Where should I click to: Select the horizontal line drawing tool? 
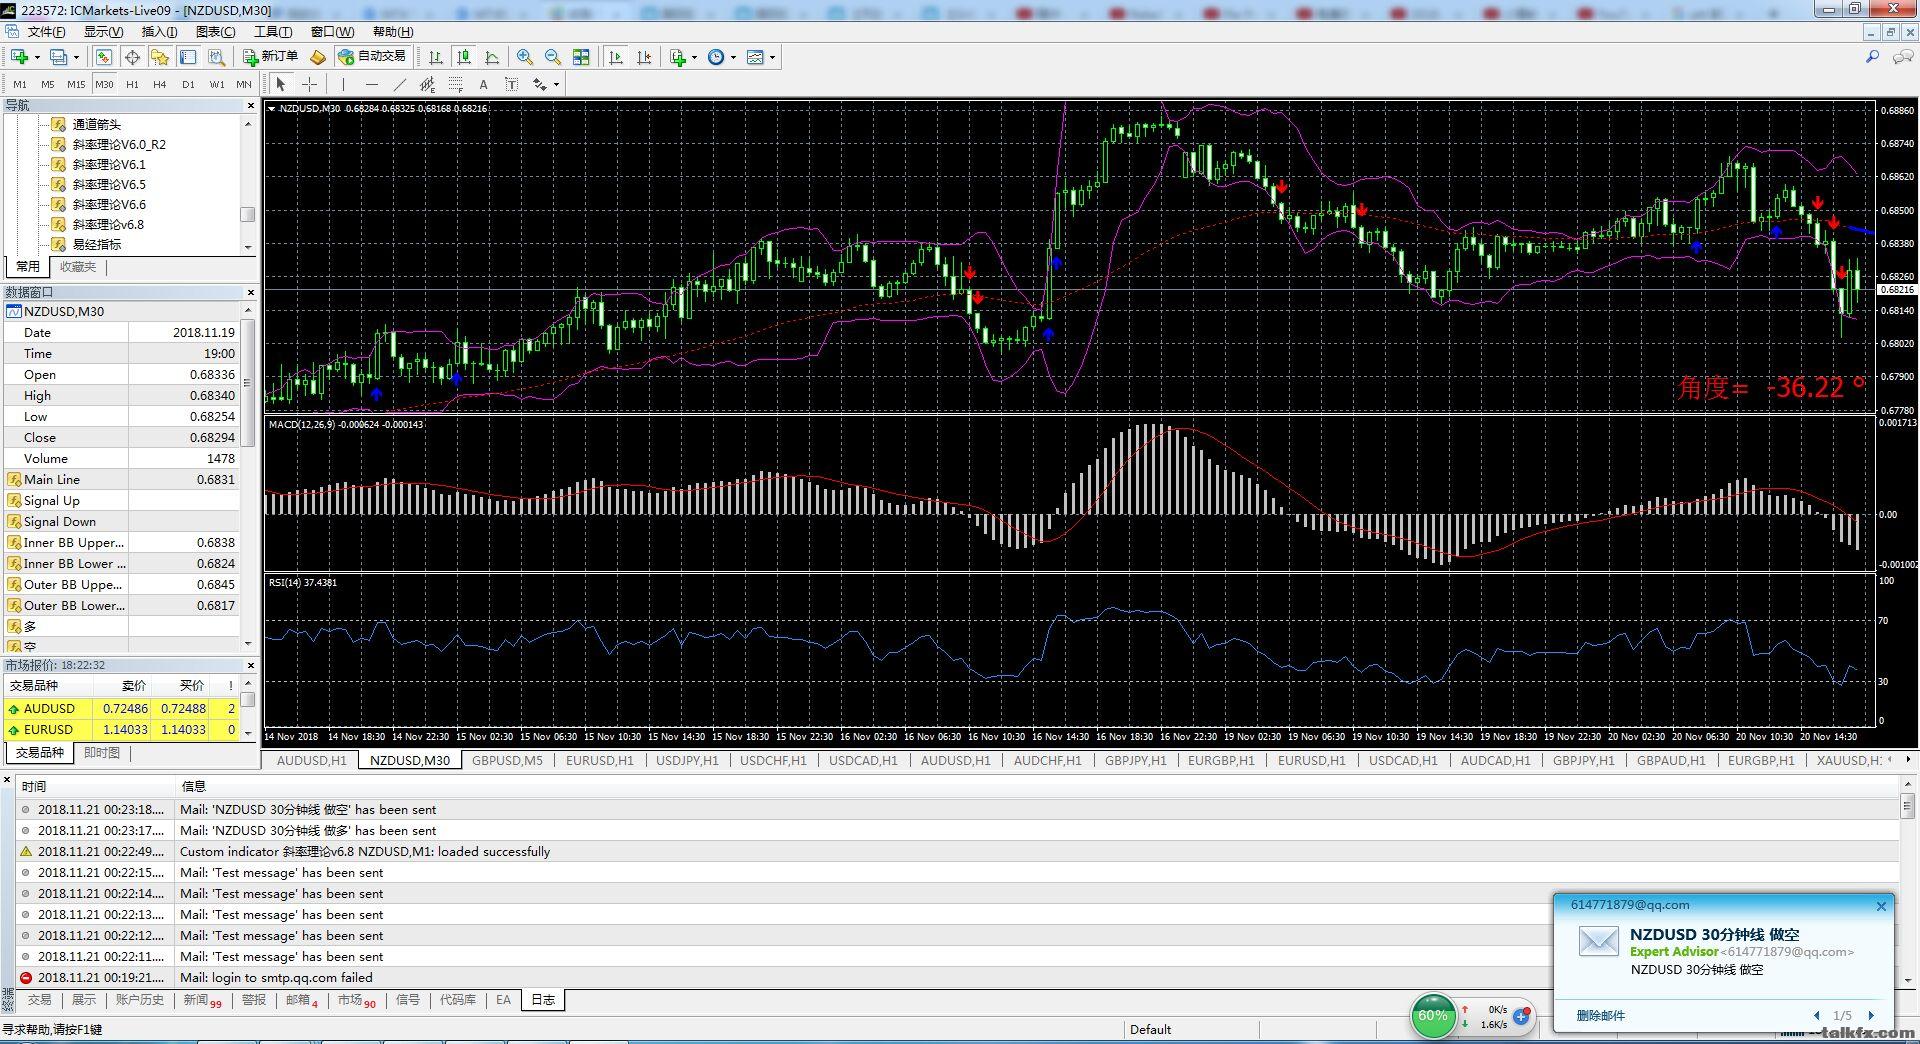(x=371, y=84)
